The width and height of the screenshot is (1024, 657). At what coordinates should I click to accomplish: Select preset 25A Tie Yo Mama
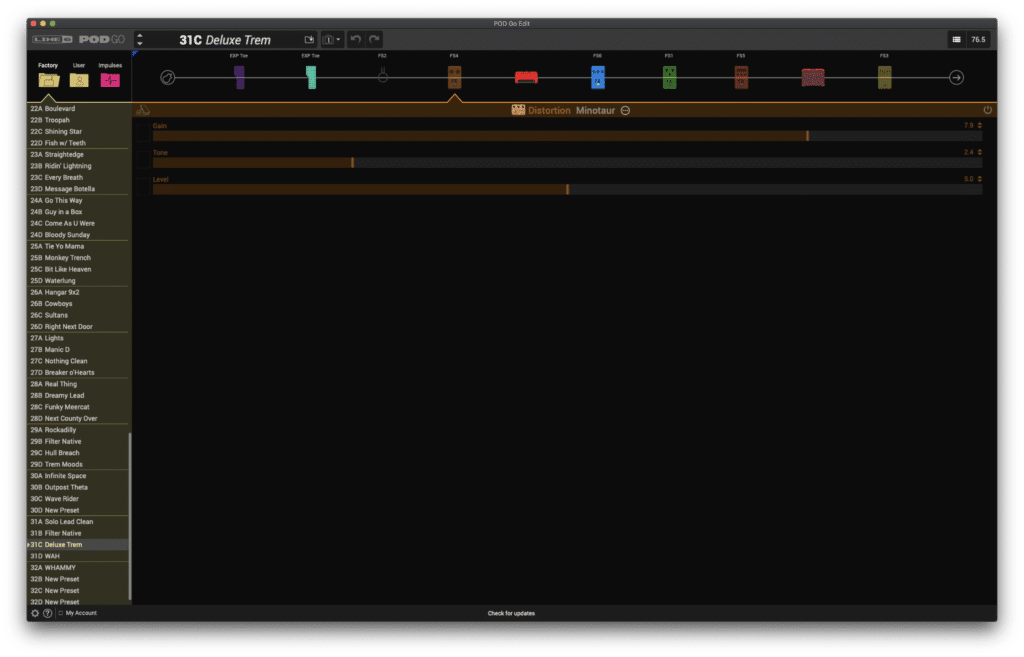[78, 246]
